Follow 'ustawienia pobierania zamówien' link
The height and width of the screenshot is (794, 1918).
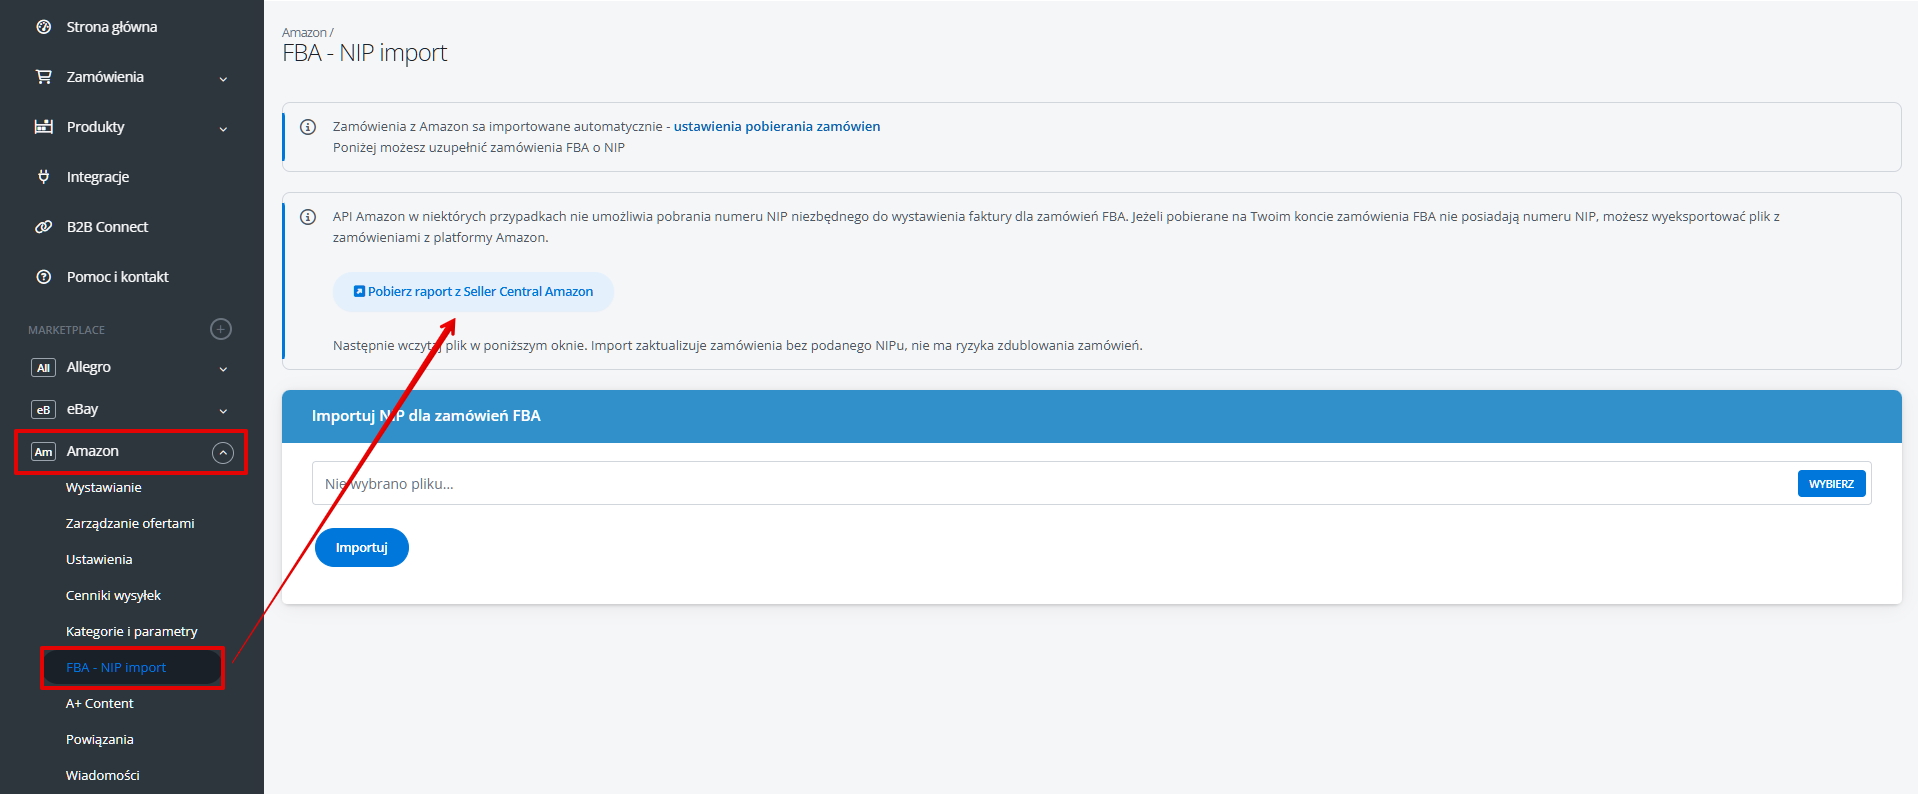coord(777,127)
